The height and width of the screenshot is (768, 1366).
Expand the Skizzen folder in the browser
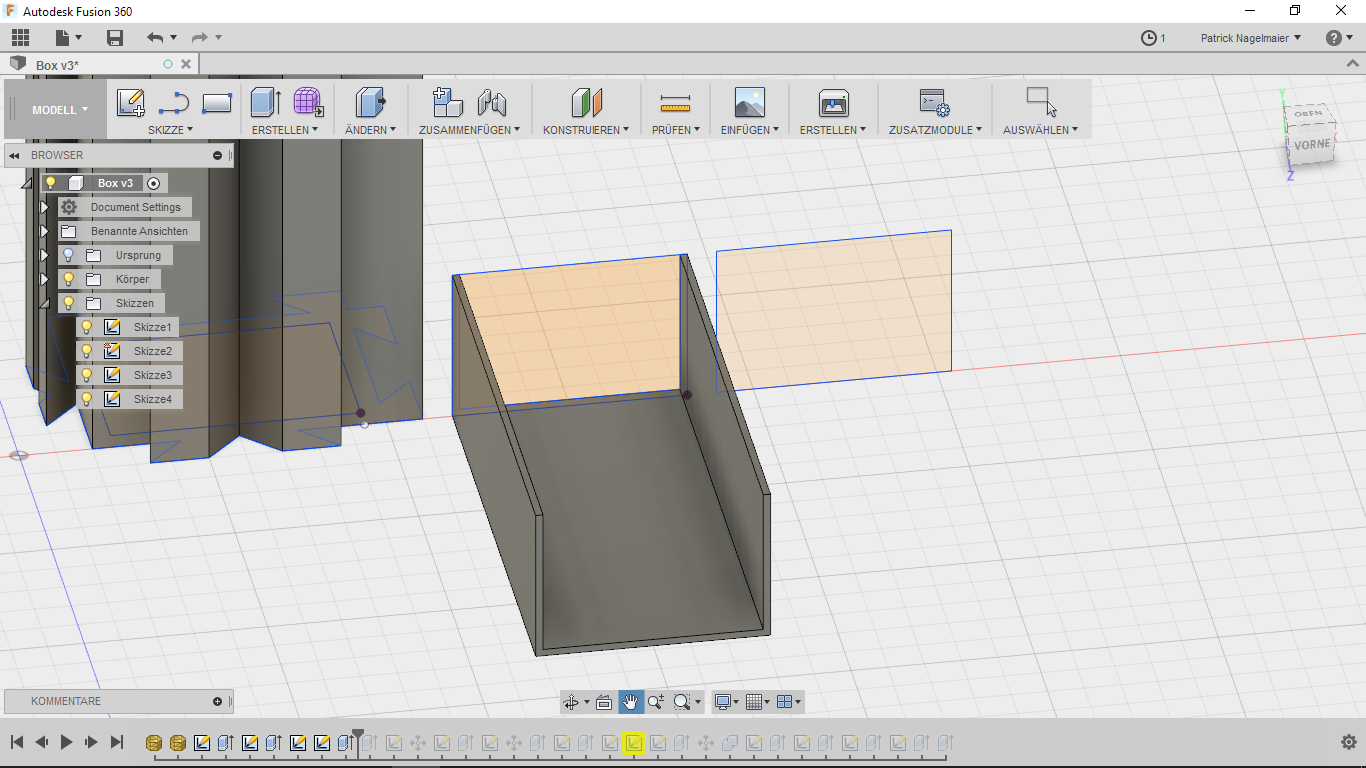tap(44, 302)
